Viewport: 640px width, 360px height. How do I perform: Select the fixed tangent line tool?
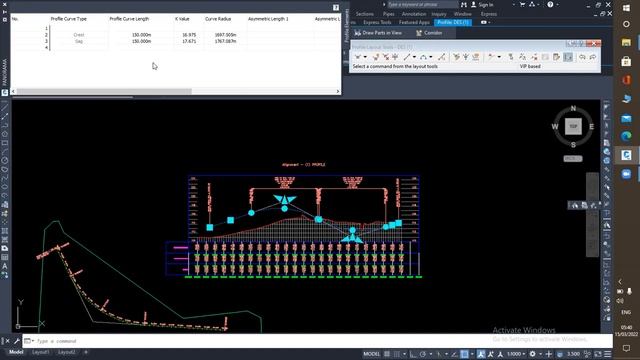pyautogui.click(x=407, y=57)
